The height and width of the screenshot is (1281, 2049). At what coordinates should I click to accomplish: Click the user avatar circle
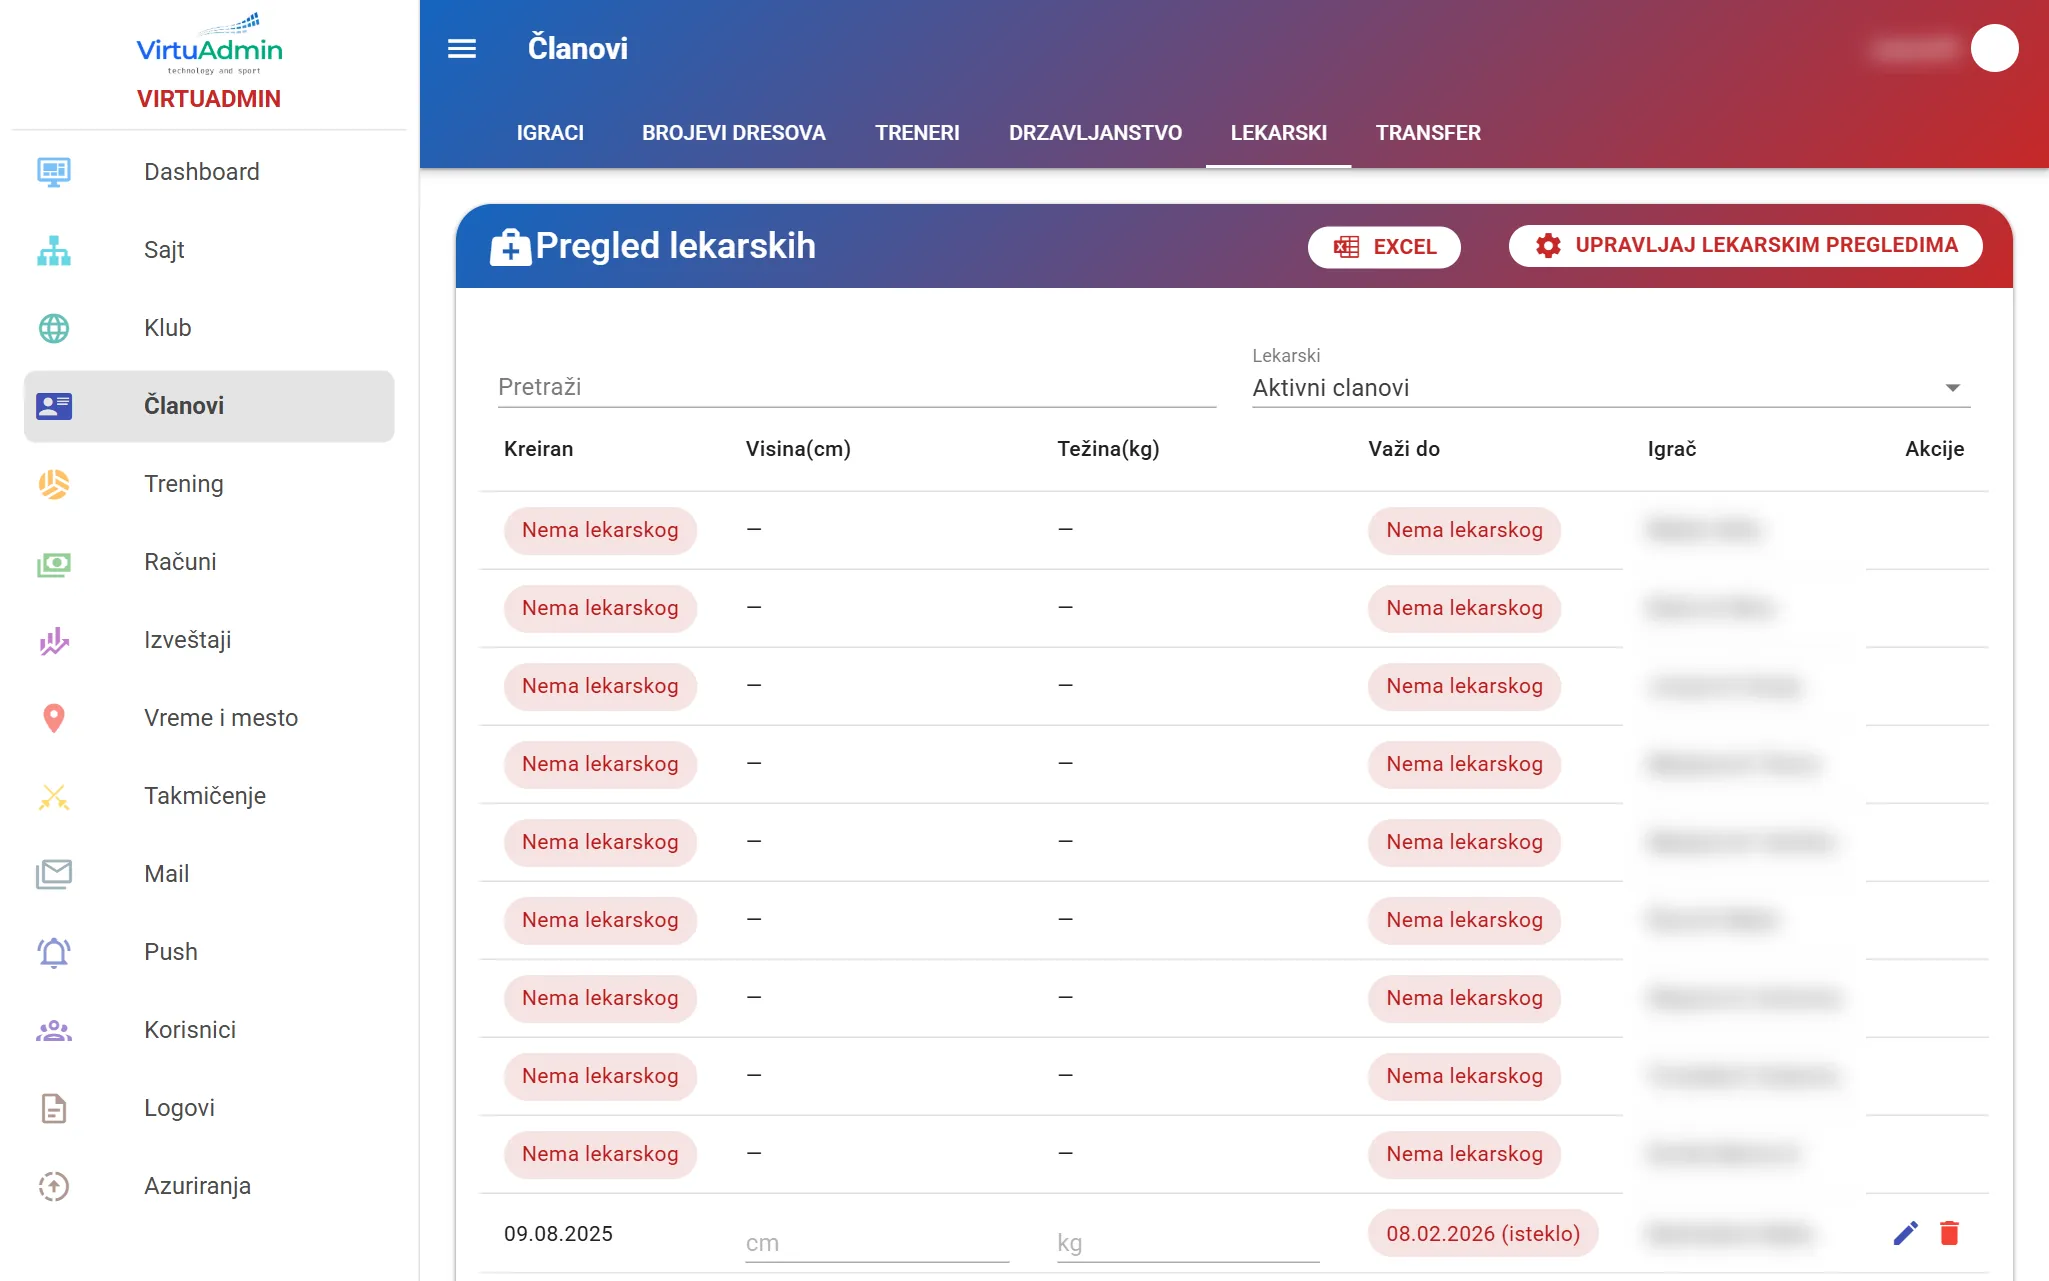pos(1994,48)
